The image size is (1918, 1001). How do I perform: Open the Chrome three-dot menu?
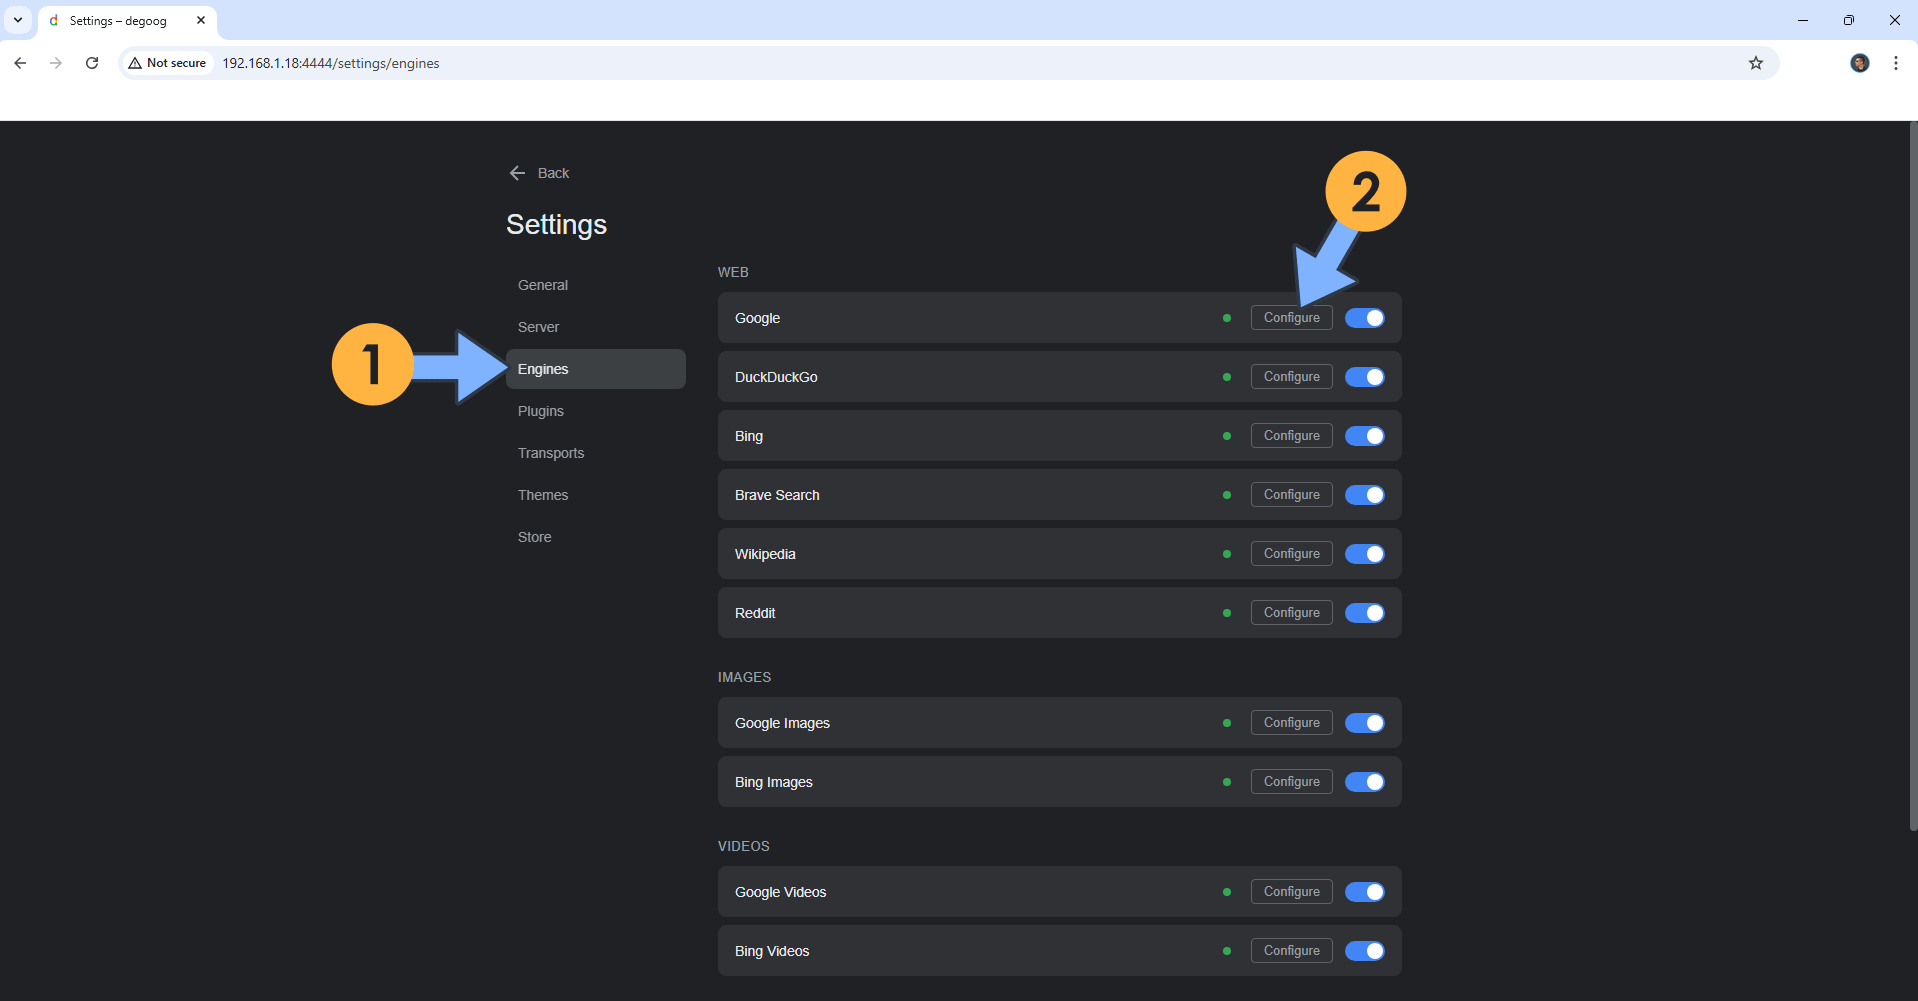(1895, 63)
